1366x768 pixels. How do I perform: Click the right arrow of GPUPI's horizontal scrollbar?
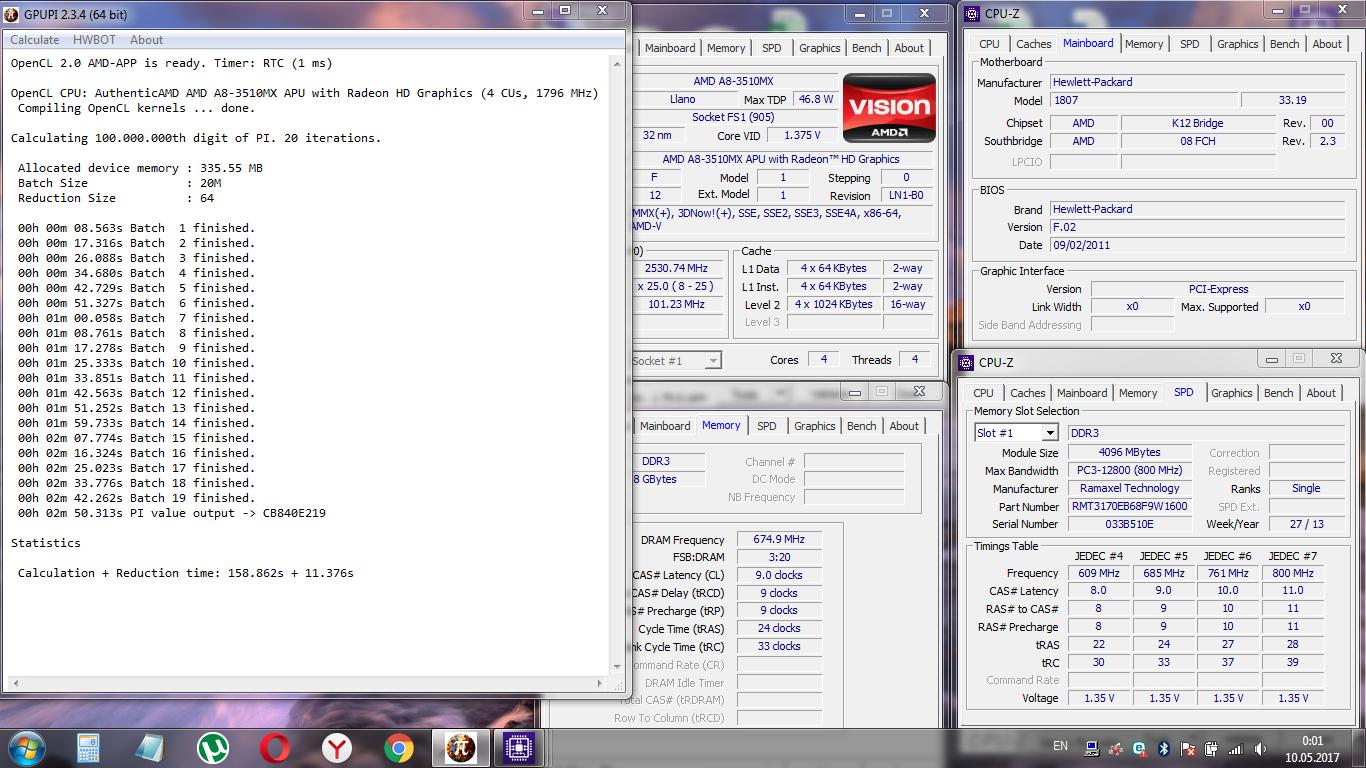click(600, 683)
